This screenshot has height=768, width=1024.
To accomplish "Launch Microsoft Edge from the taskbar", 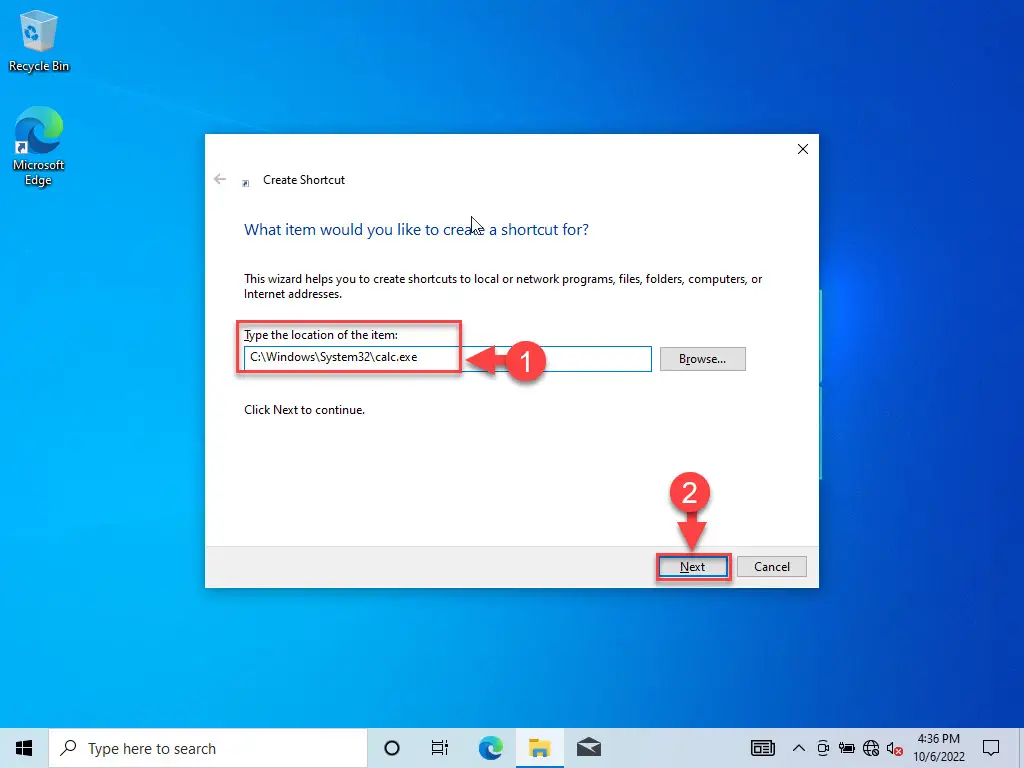I will [490, 748].
